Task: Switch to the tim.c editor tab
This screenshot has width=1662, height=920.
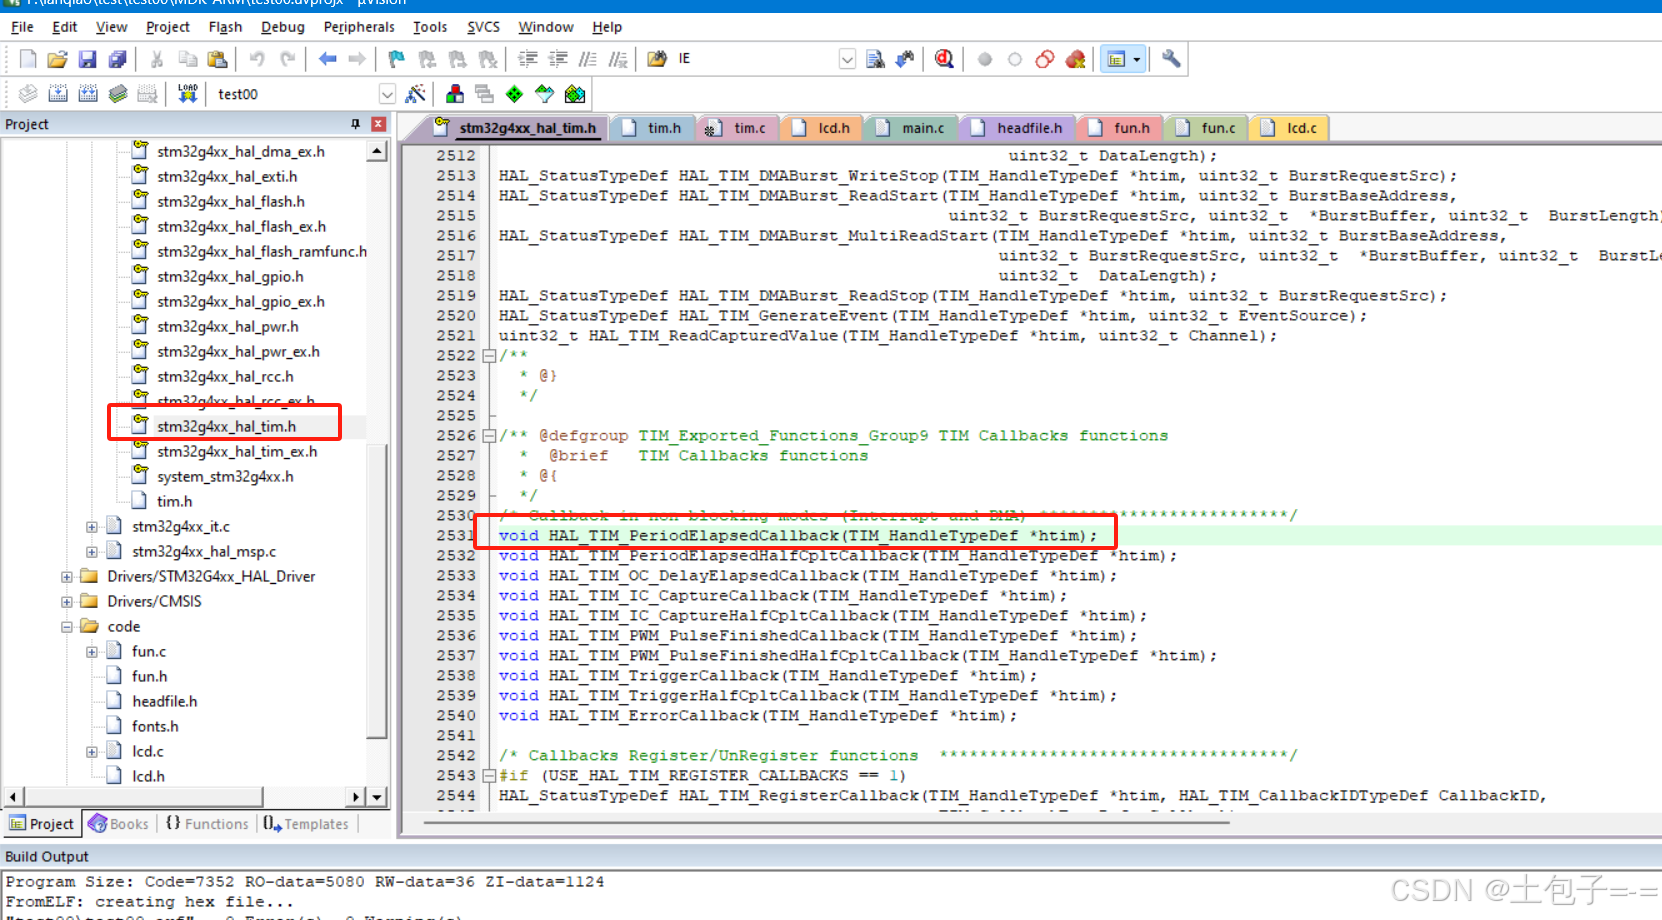Action: pyautogui.click(x=738, y=128)
